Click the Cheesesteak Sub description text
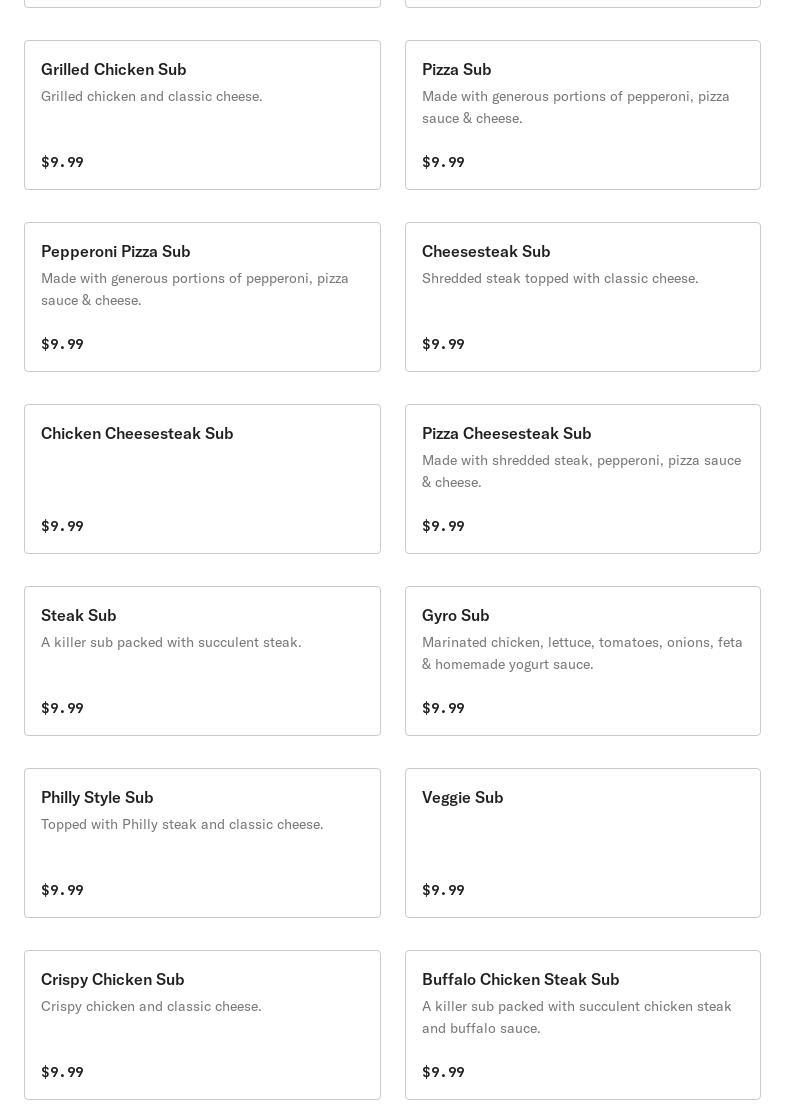Image resolution: width=785 pixels, height=1112 pixels. pyautogui.click(x=560, y=278)
